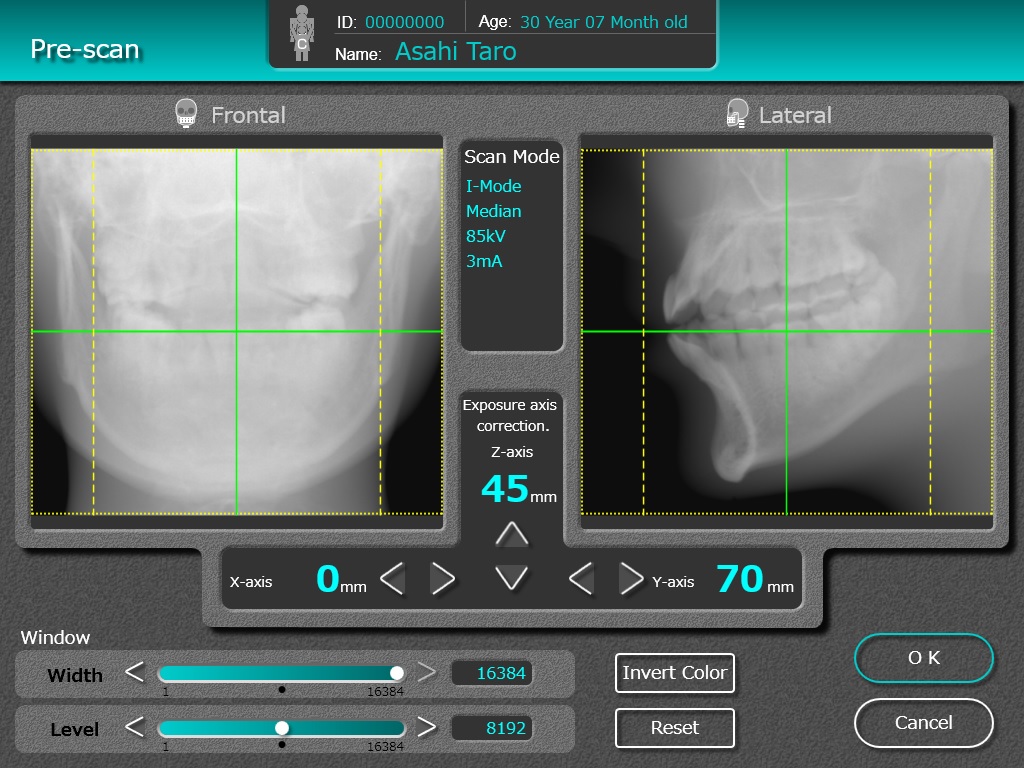Click the Window Level slider handle
This screenshot has width=1024, height=768.
pyautogui.click(x=281, y=728)
